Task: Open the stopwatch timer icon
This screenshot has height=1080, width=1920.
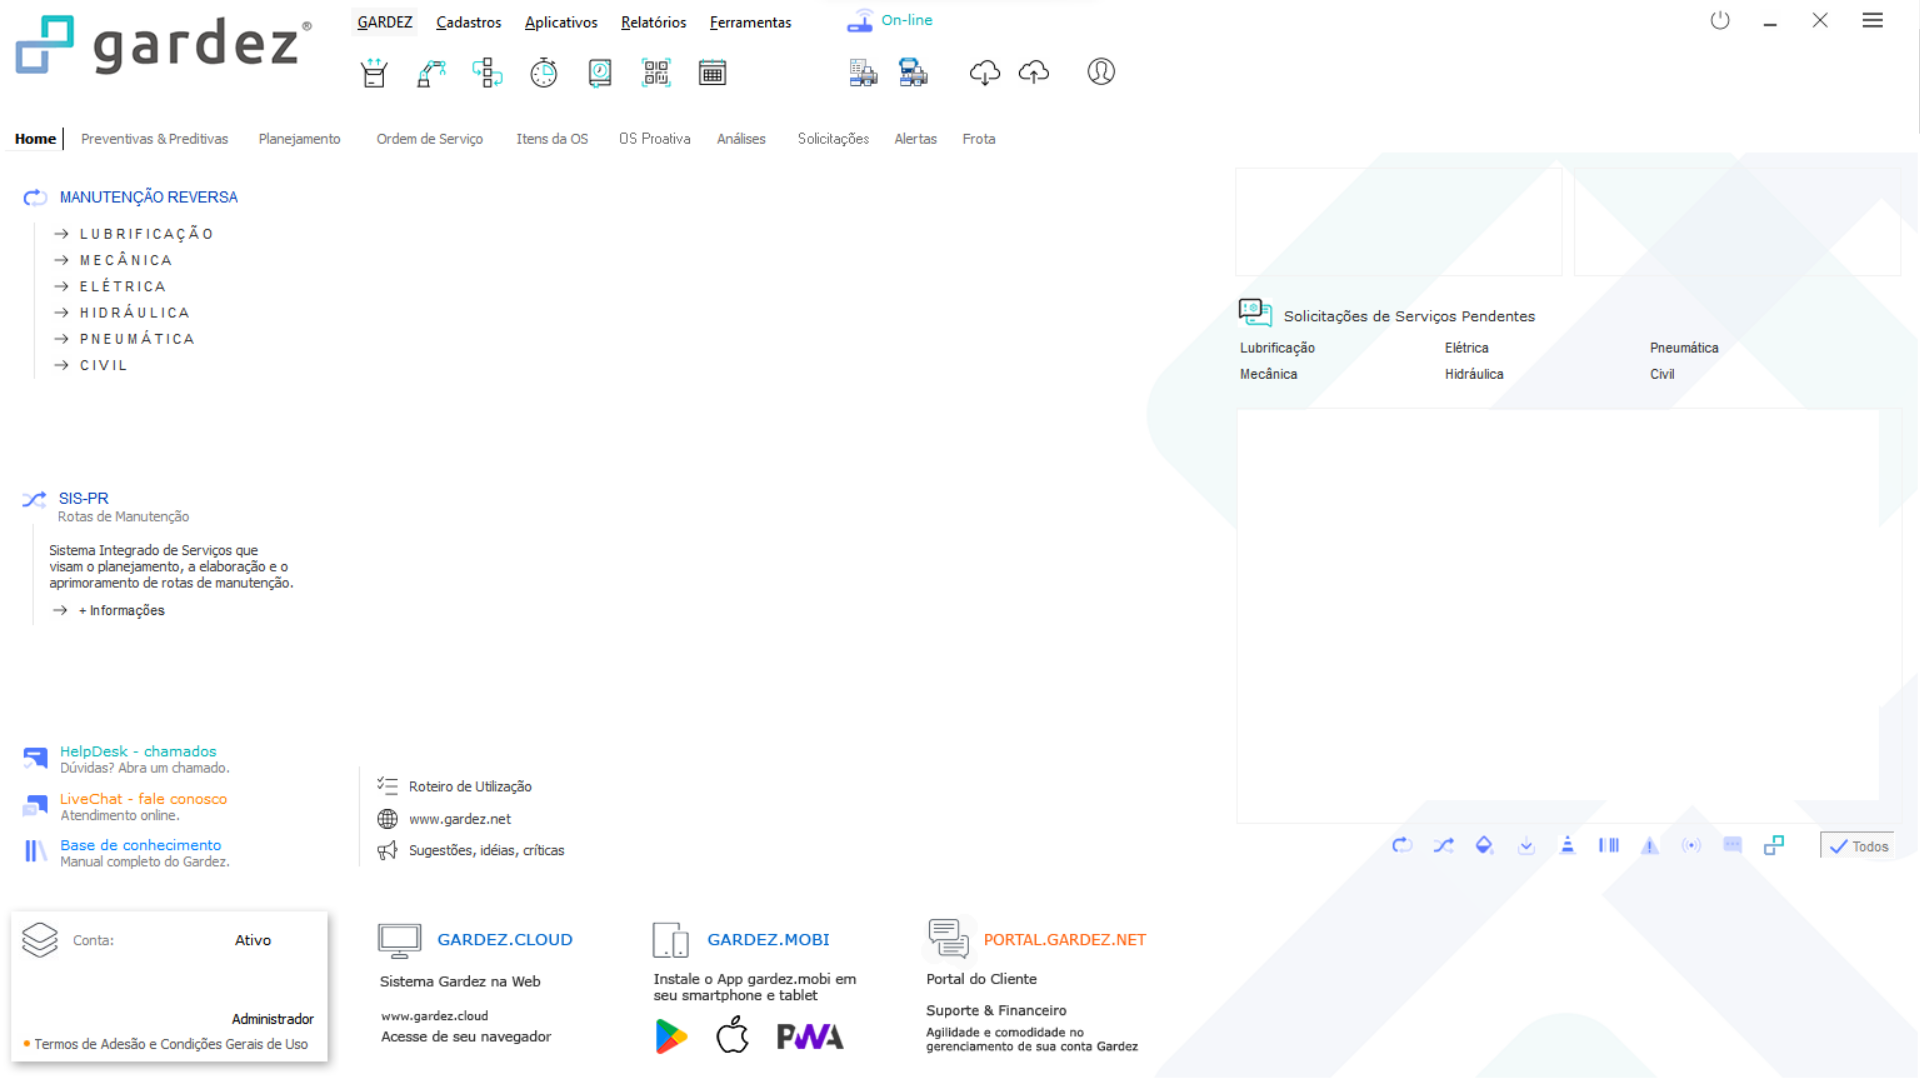Action: (543, 73)
